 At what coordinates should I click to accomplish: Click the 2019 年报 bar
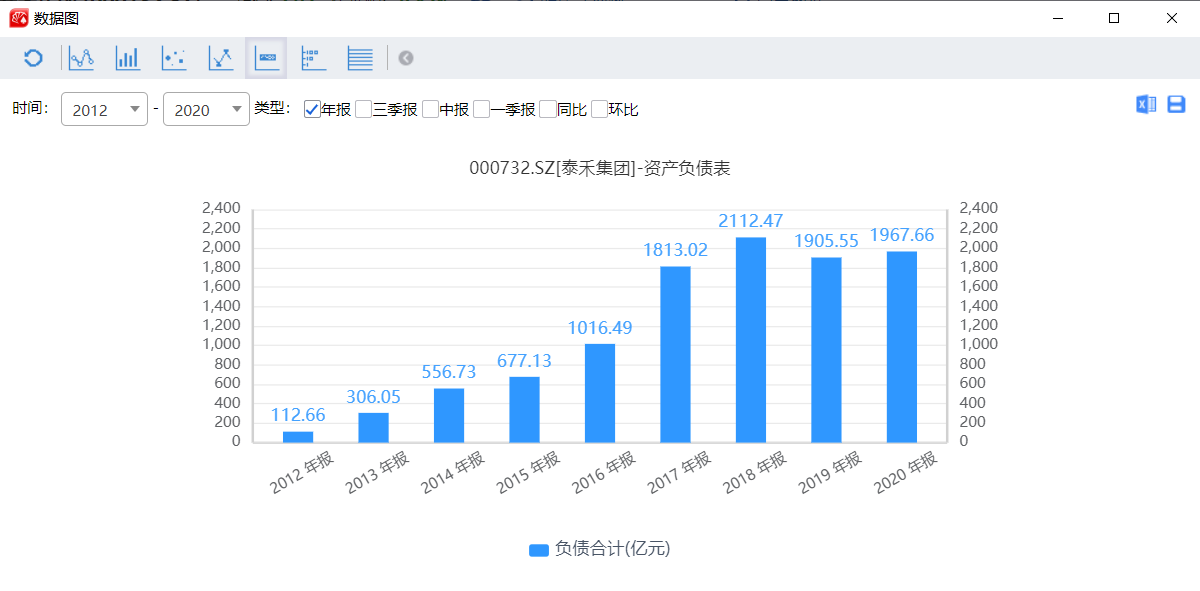click(826, 350)
